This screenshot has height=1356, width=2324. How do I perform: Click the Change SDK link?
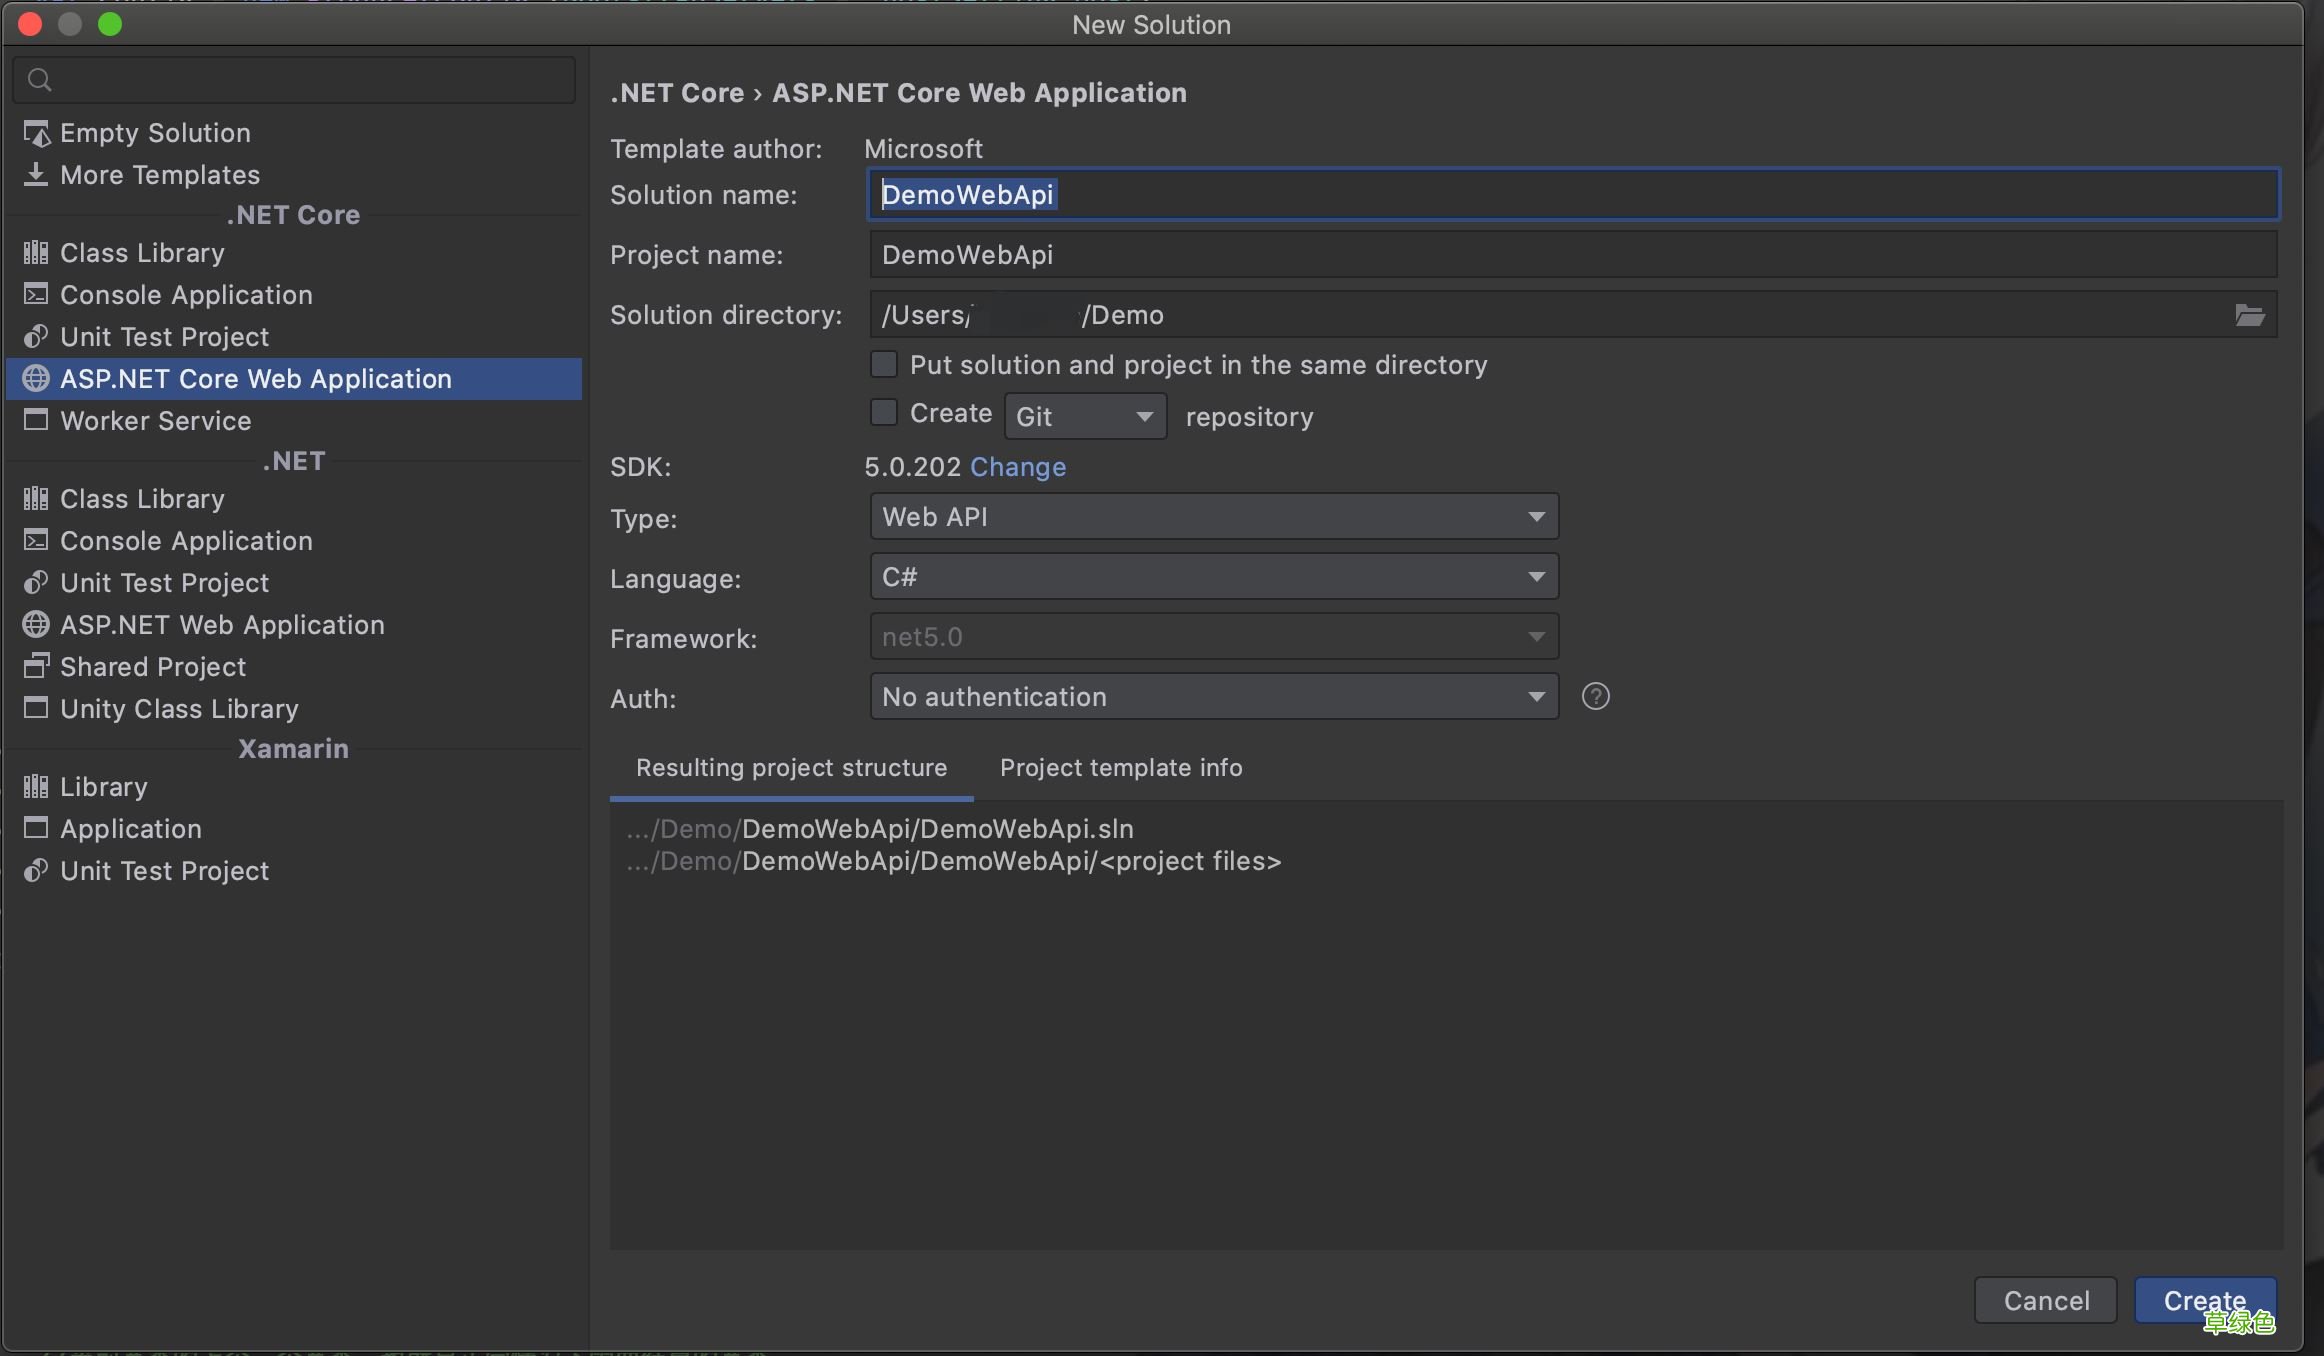pyautogui.click(x=1018, y=467)
